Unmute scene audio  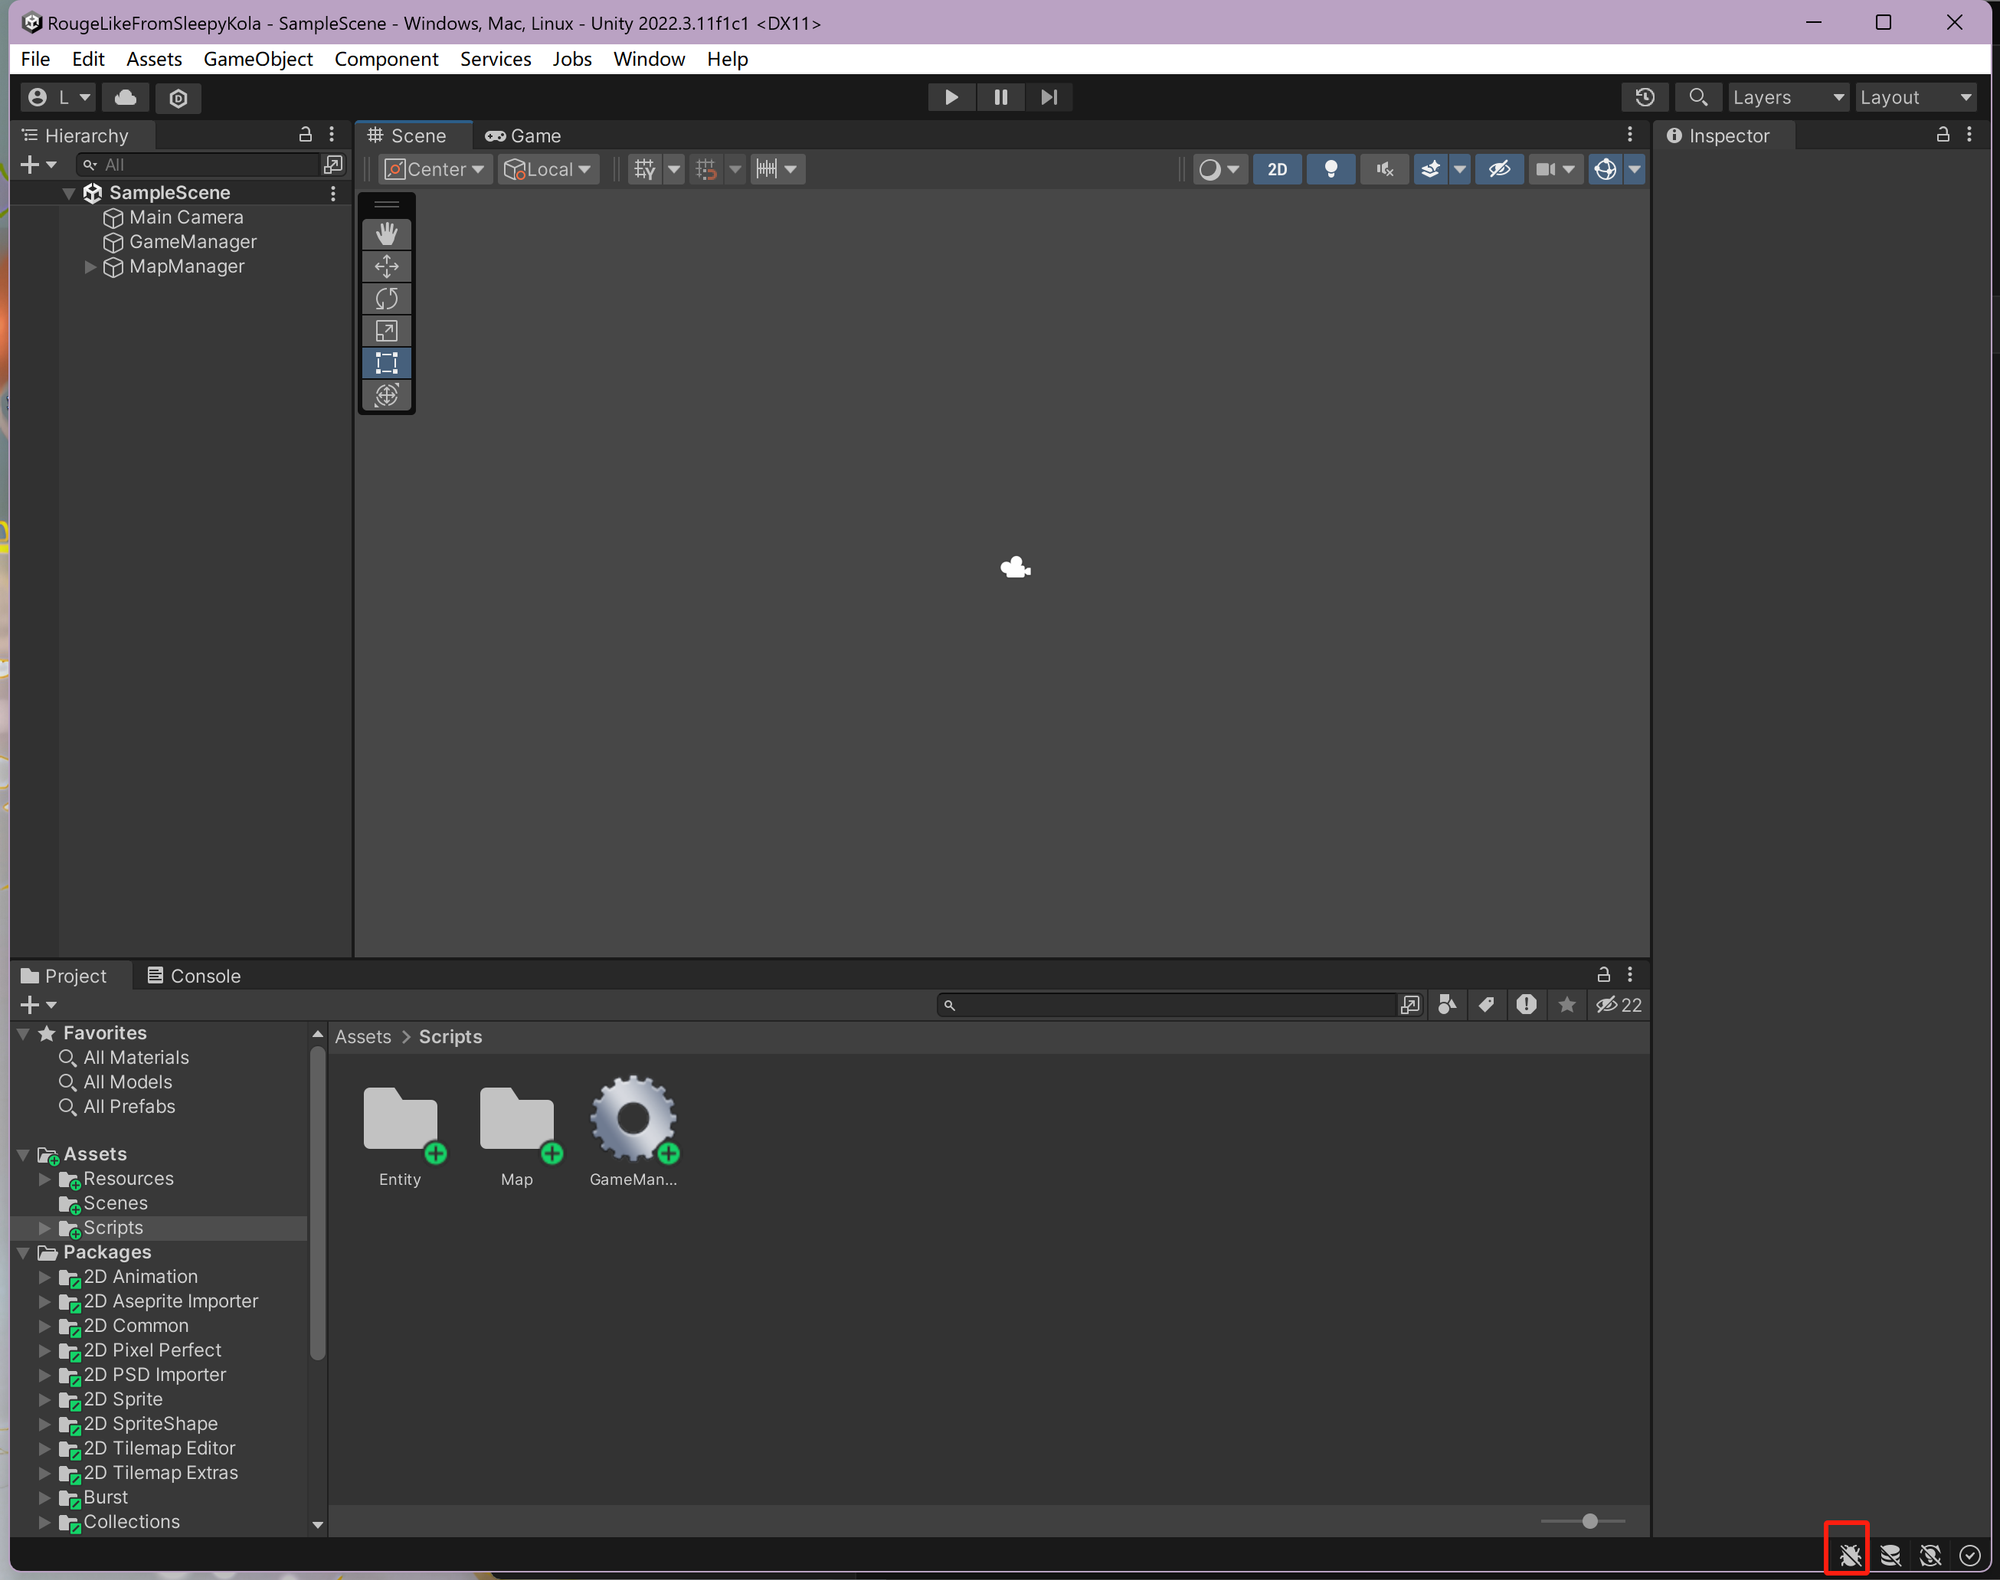coord(1384,168)
